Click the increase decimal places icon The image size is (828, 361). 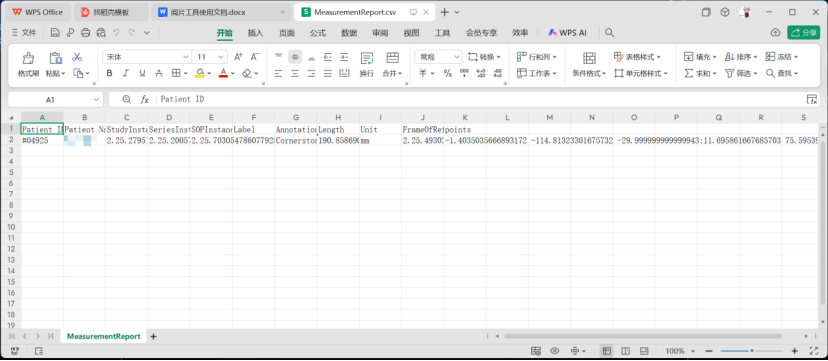481,73
